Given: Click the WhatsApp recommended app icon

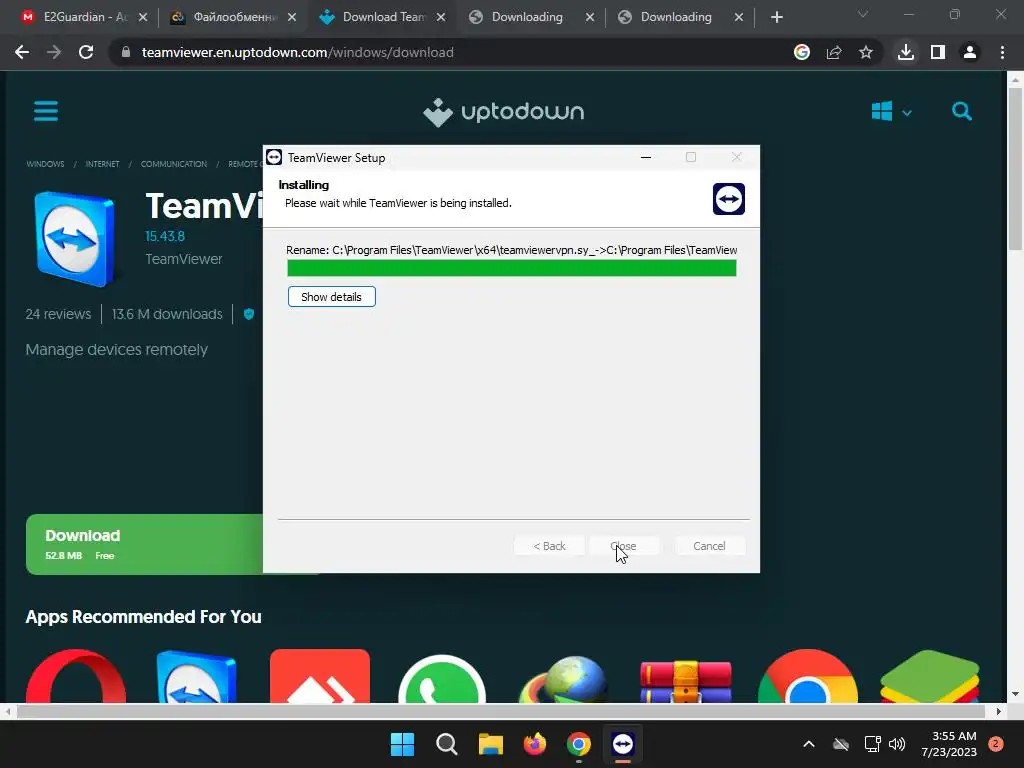Looking at the screenshot, I should (x=441, y=678).
